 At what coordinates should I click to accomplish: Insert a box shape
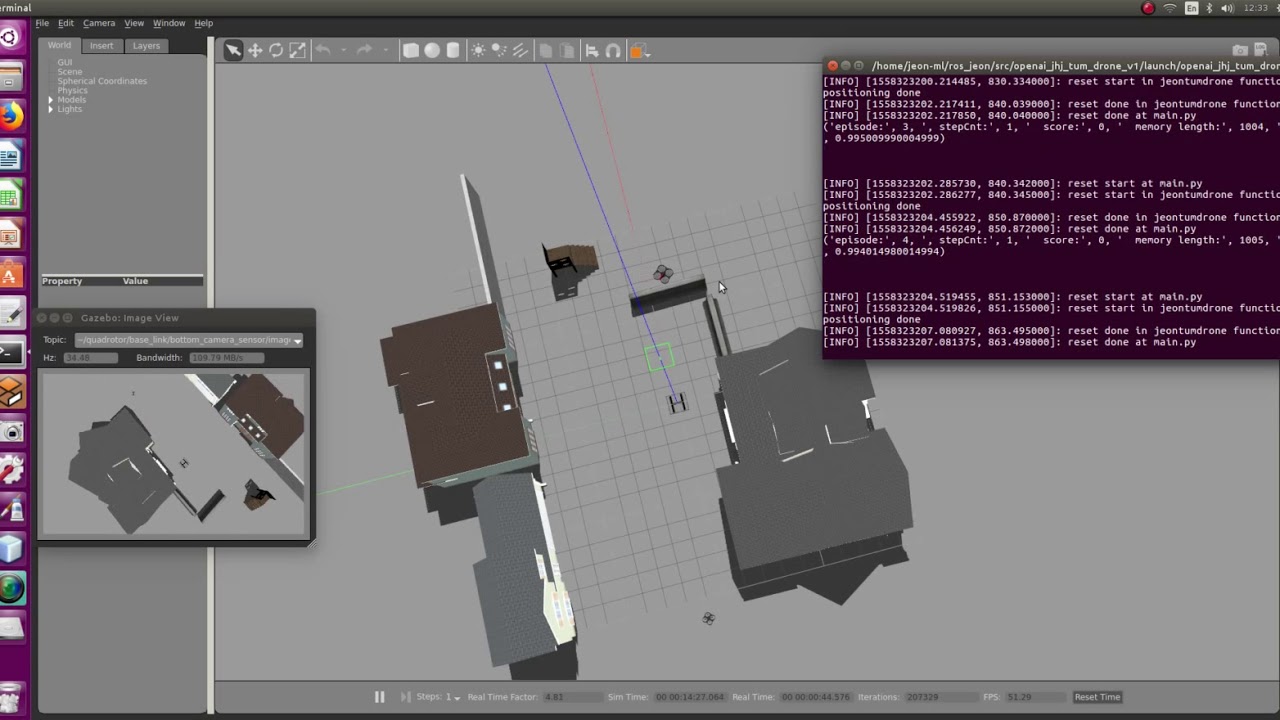pos(411,51)
